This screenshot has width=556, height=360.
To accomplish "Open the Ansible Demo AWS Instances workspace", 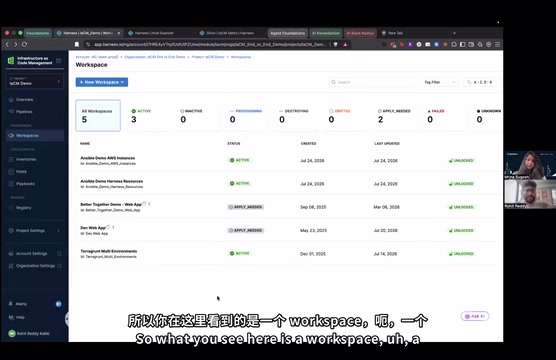I will pos(108,158).
